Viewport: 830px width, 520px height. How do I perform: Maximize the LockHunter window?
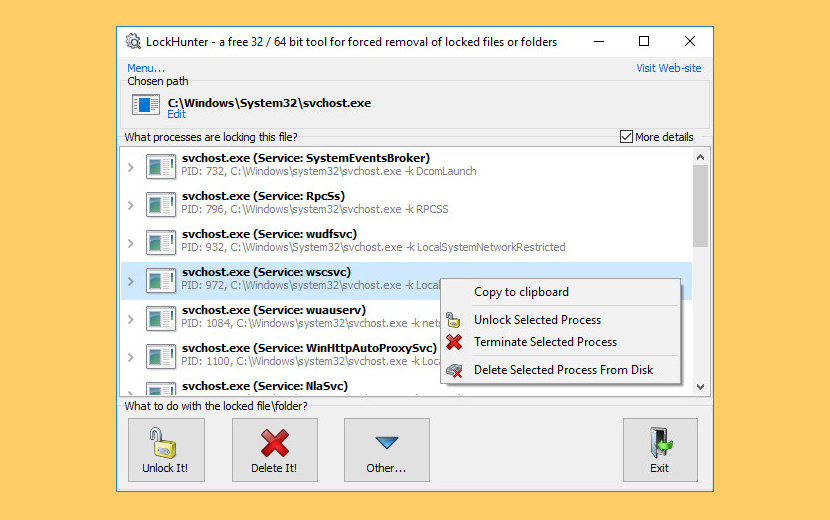pos(644,41)
